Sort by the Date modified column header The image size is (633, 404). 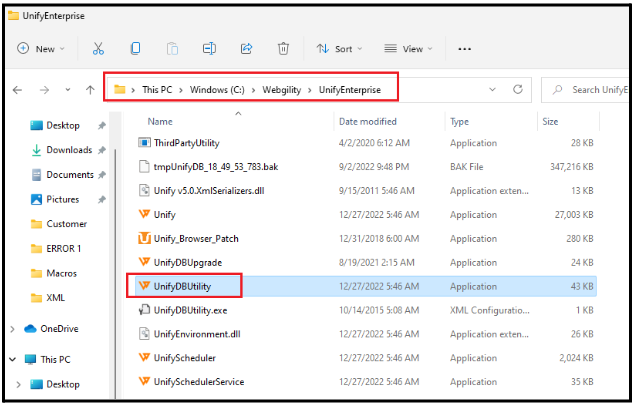(x=368, y=121)
